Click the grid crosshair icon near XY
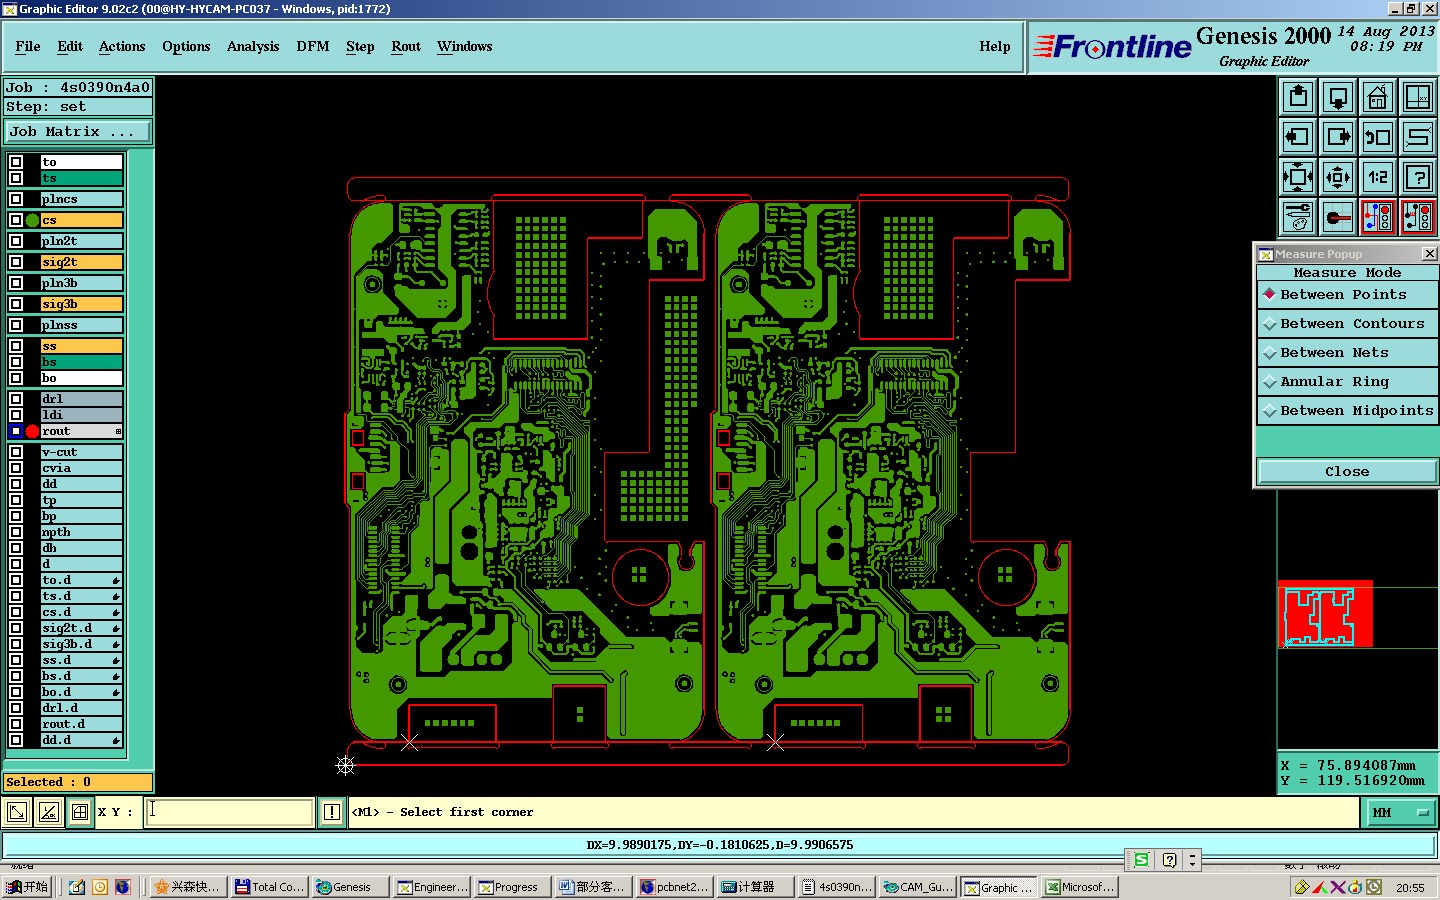This screenshot has width=1440, height=900. coord(79,812)
